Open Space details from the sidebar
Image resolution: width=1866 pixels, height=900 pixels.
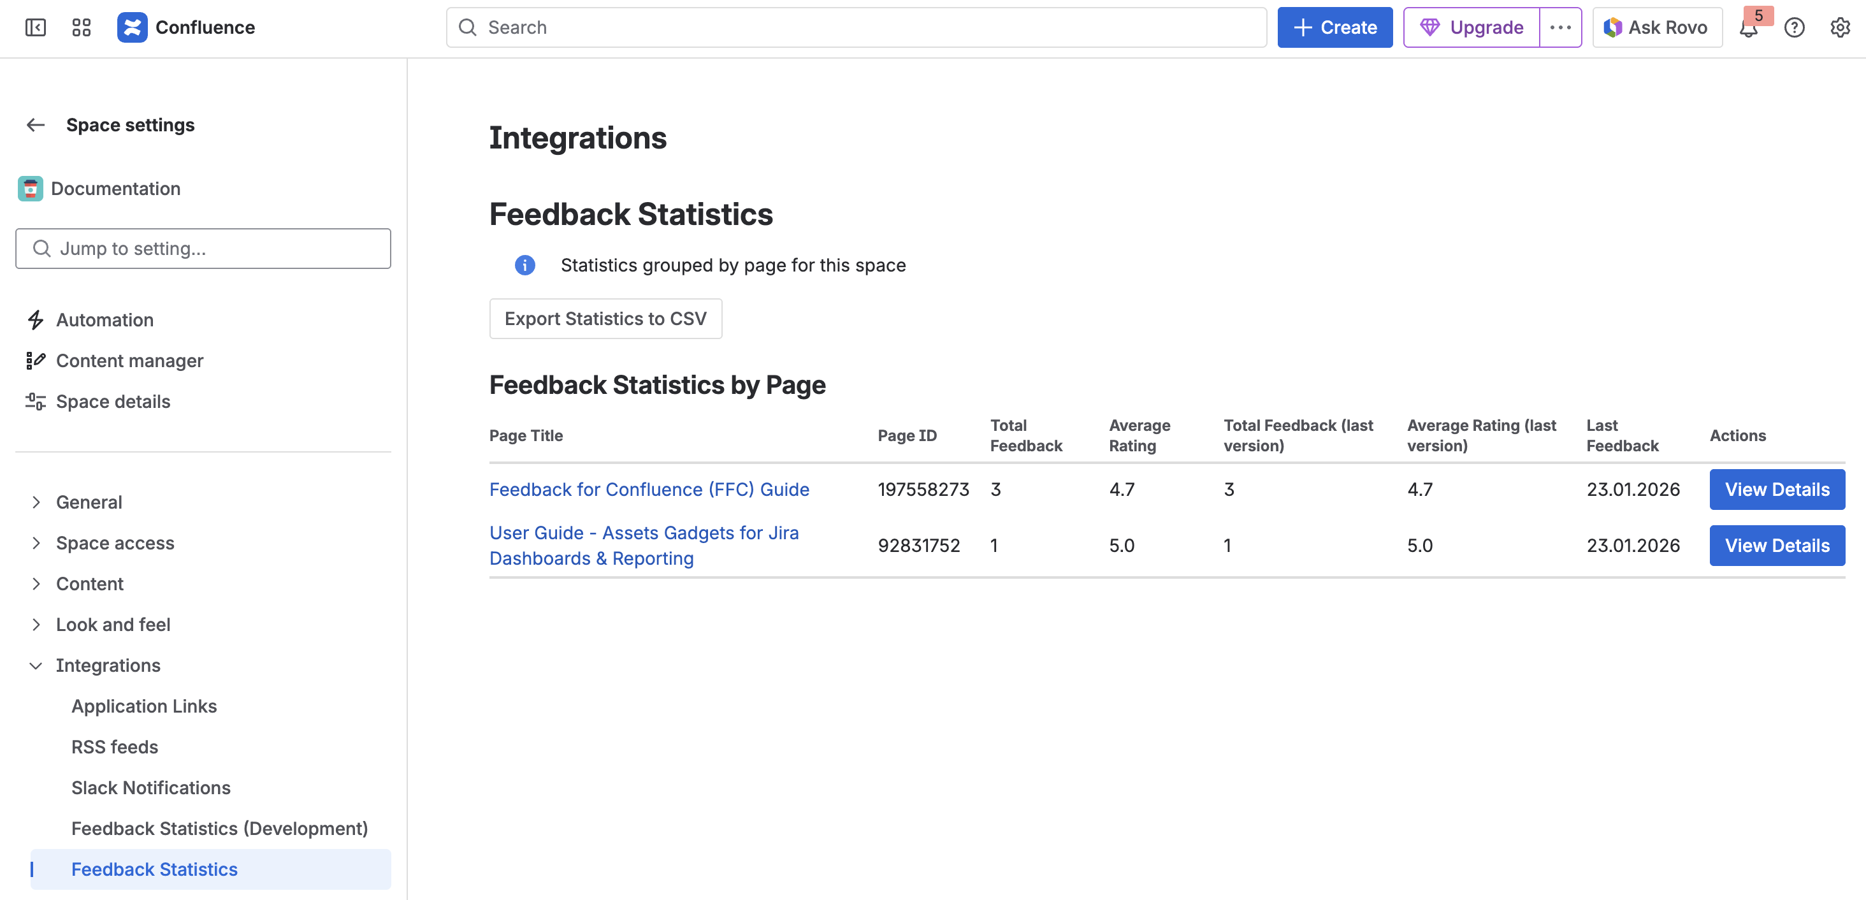pyautogui.click(x=112, y=401)
